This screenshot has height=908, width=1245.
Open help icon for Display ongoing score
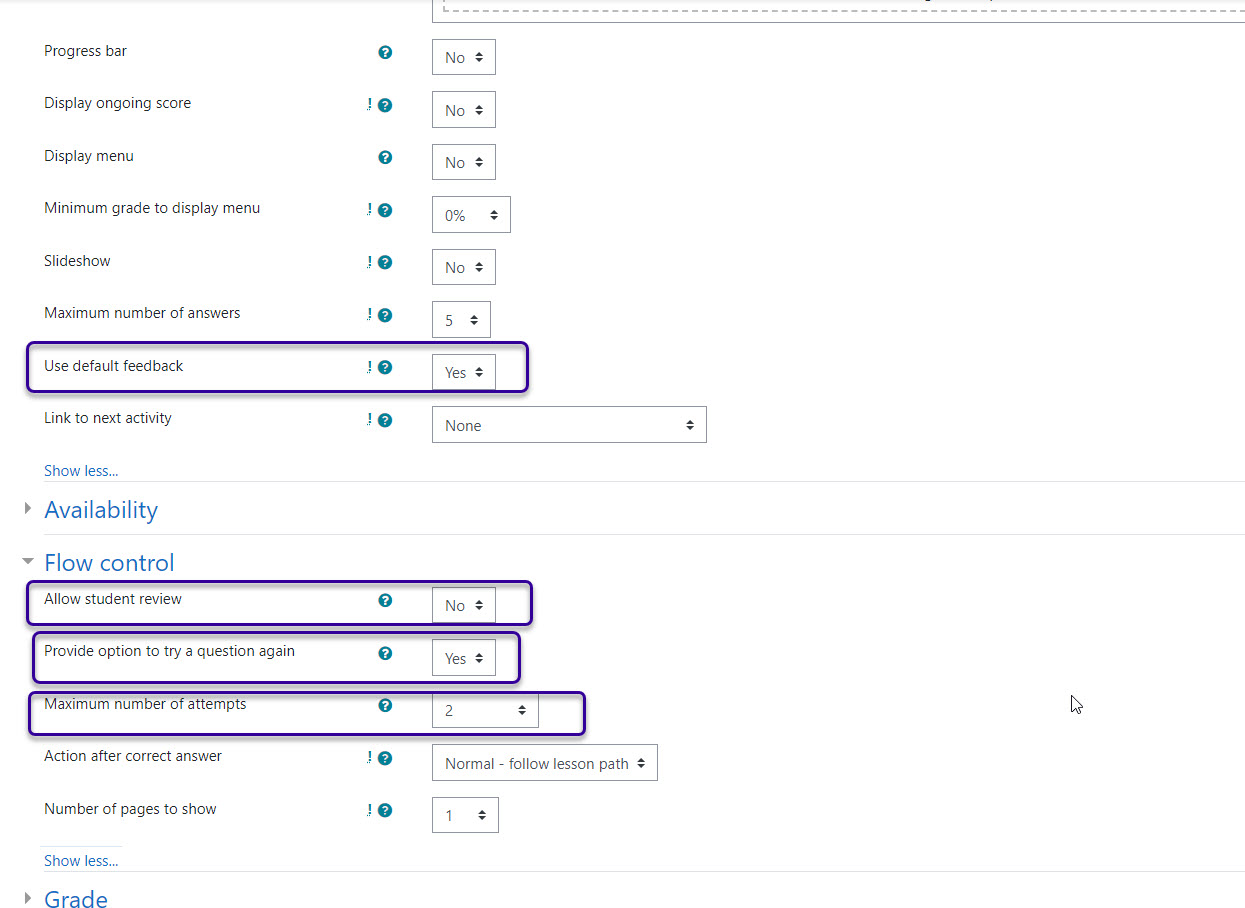(x=385, y=105)
